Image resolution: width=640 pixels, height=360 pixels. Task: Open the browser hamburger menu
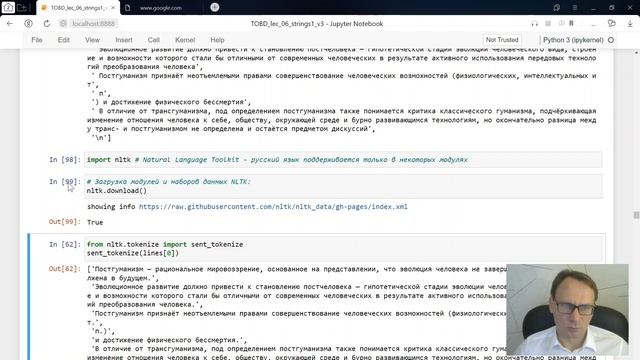[574, 8]
